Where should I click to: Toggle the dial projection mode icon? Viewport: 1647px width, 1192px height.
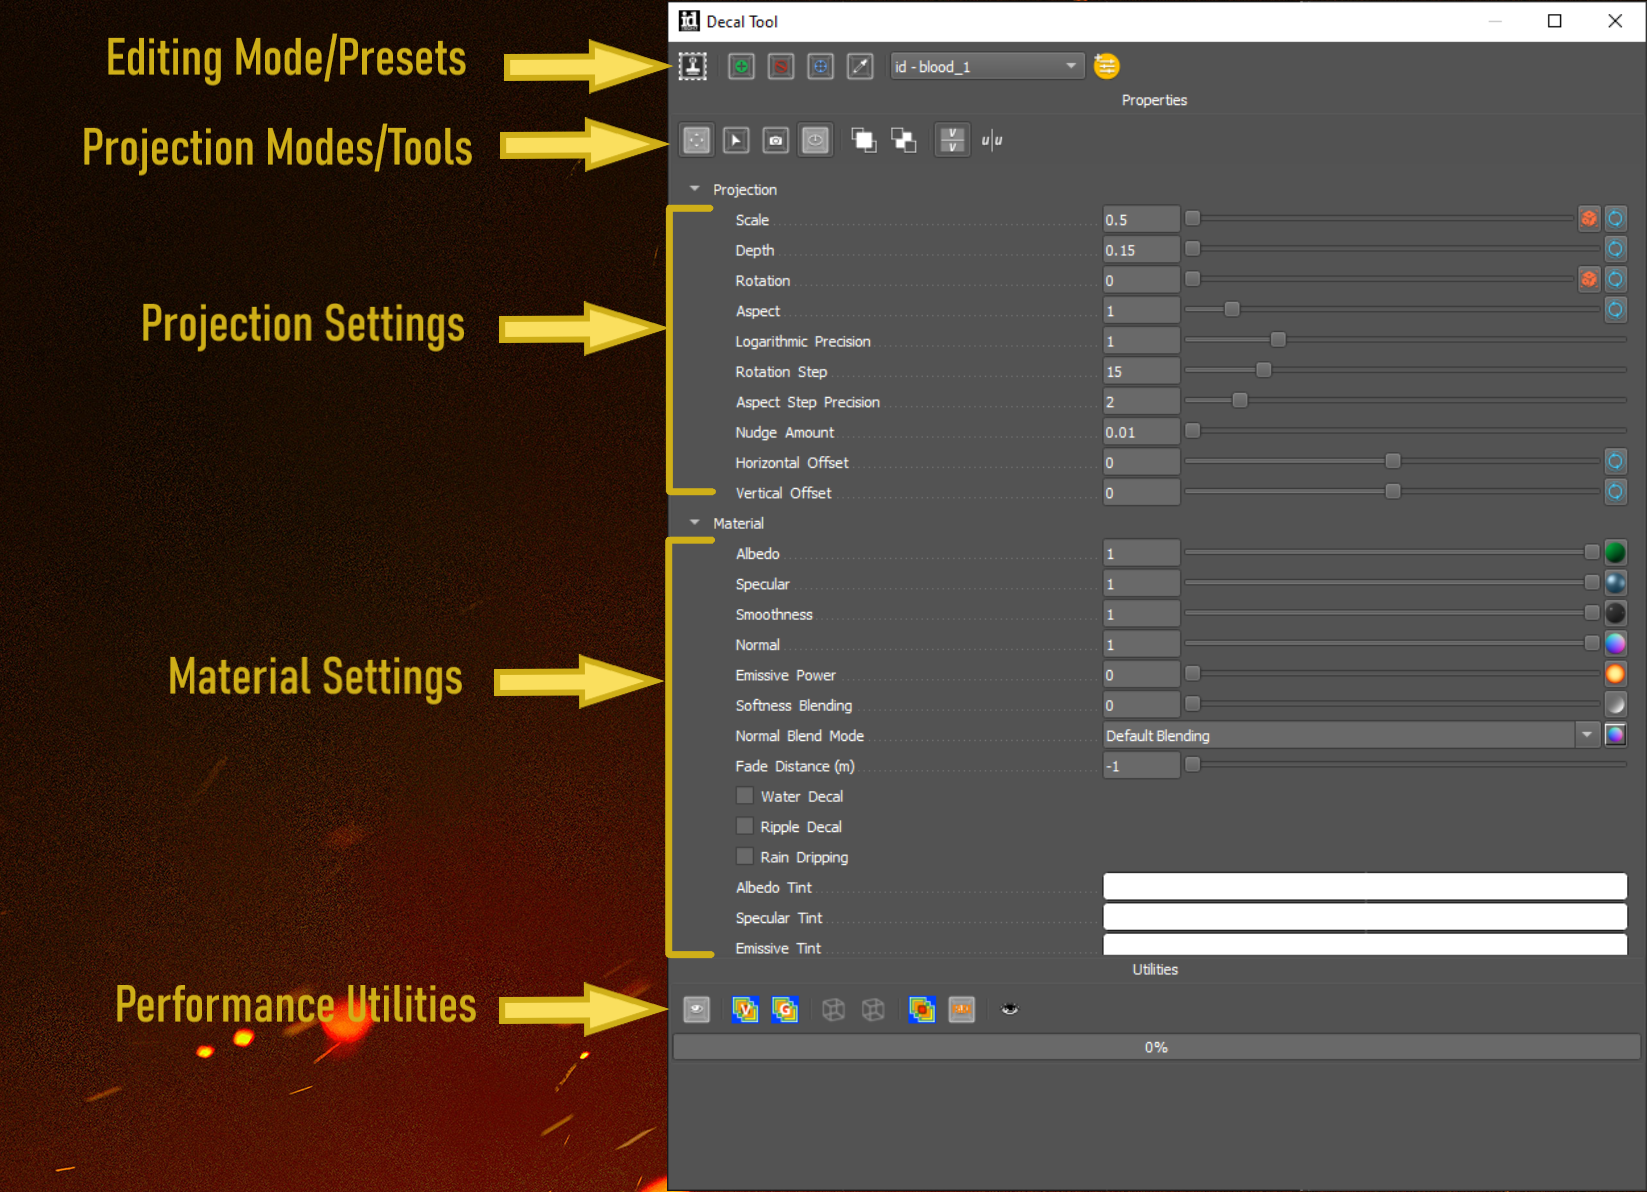coord(816,140)
